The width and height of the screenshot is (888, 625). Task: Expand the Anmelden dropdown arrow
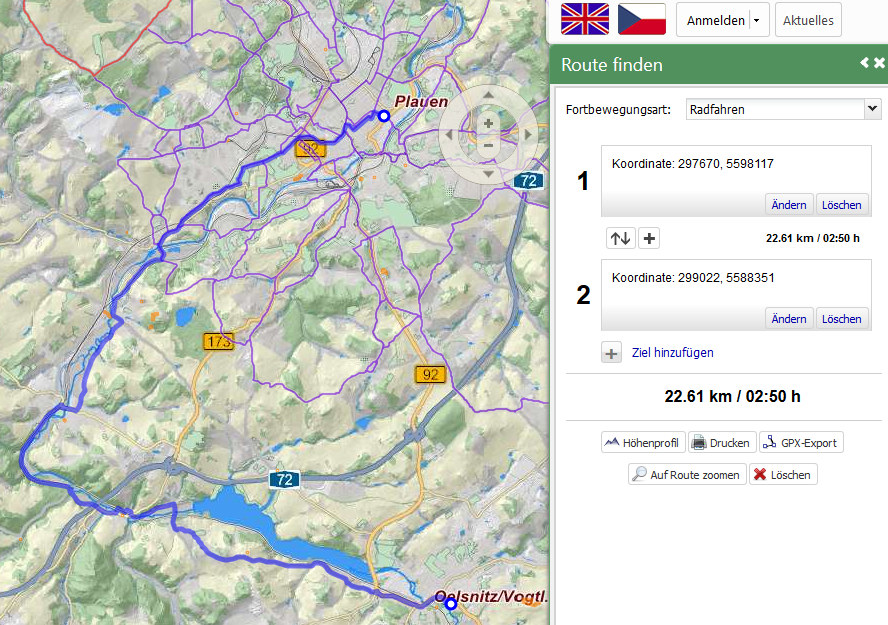point(757,20)
